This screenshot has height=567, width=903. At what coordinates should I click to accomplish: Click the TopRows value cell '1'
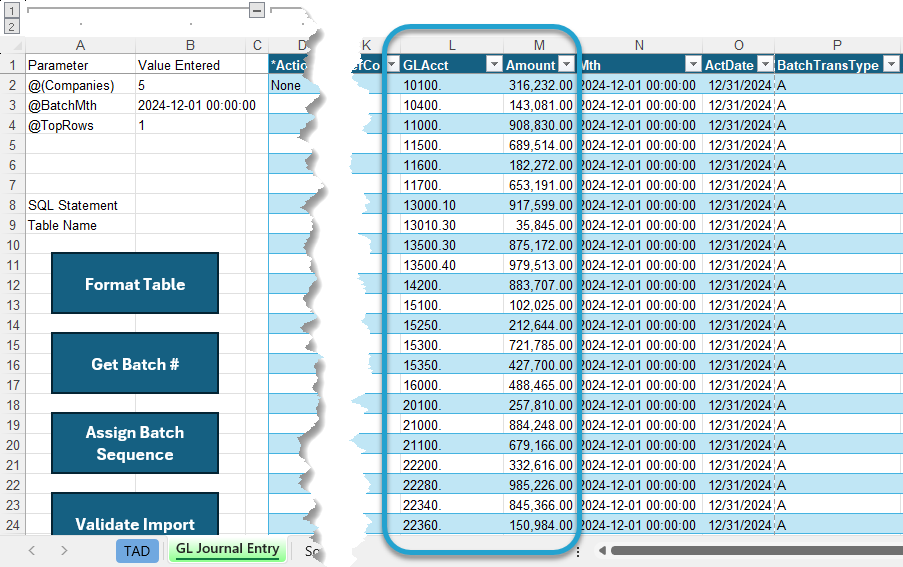click(x=190, y=125)
